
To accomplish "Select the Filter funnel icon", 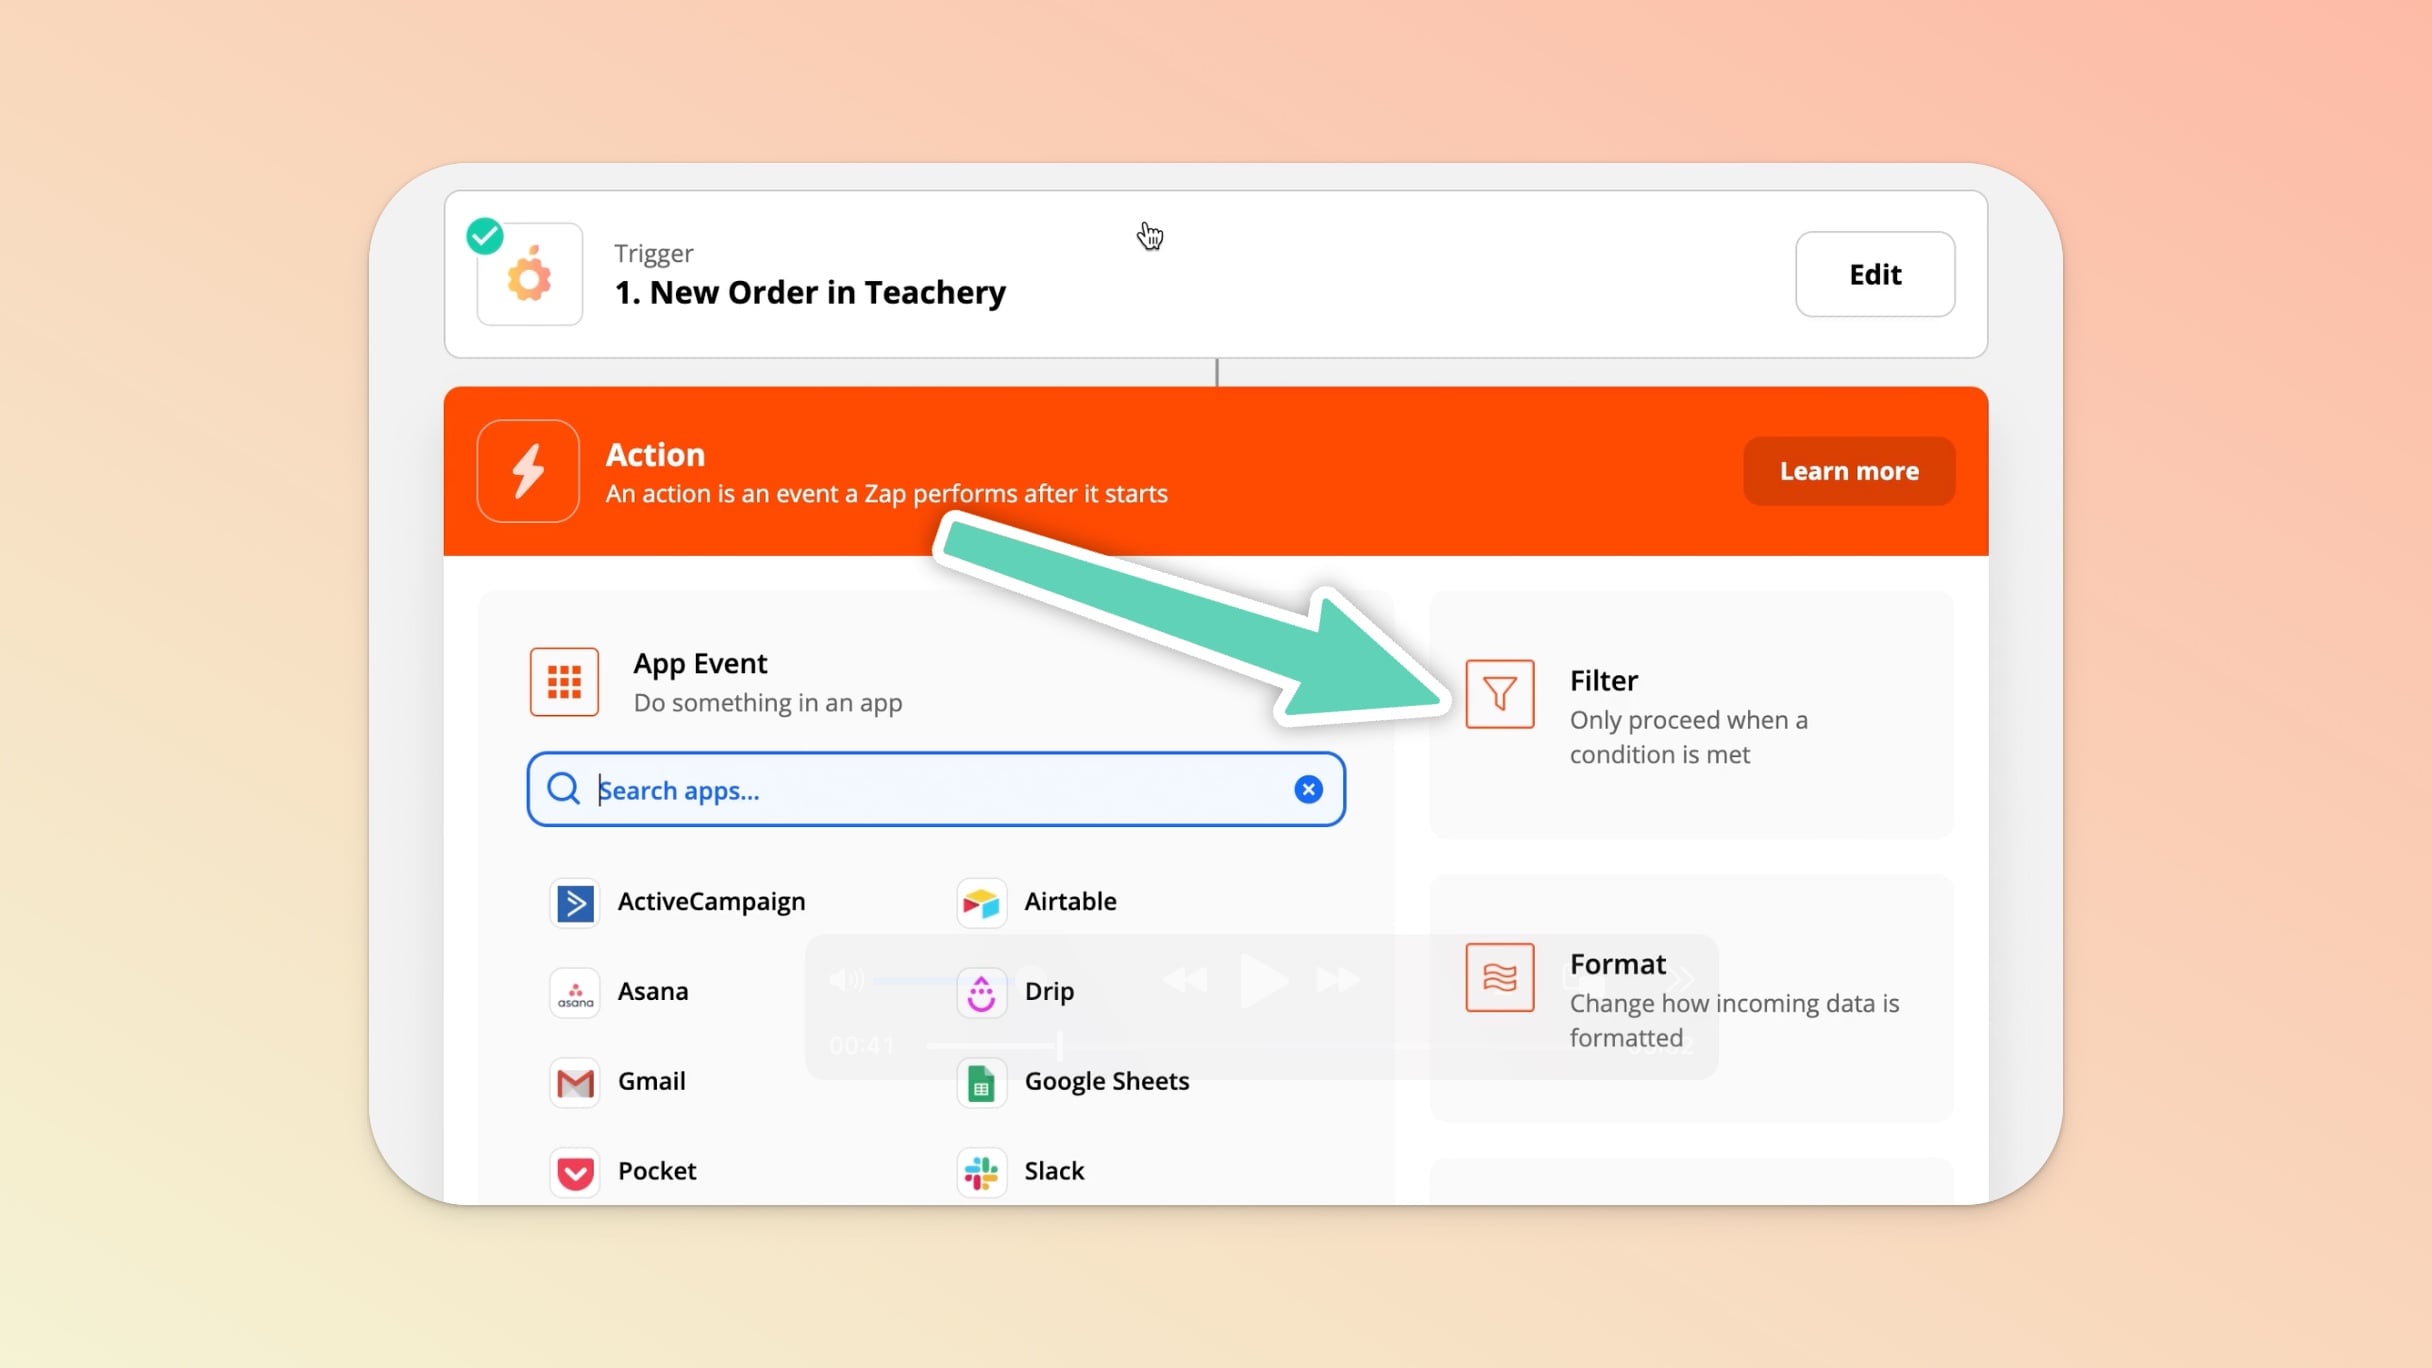I will pos(1499,694).
